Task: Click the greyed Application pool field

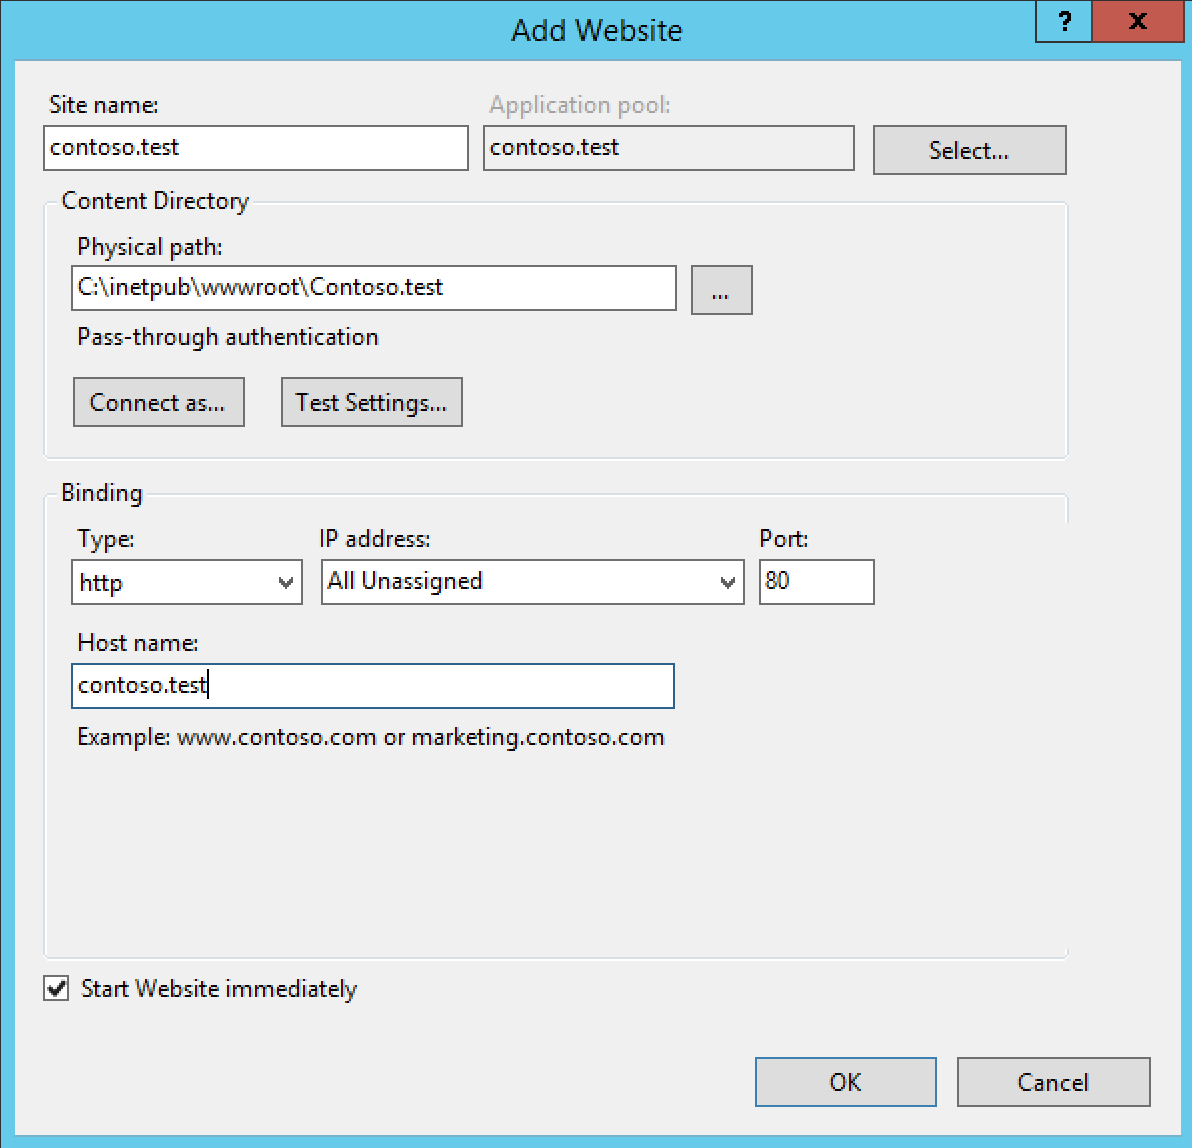Action: click(x=668, y=148)
